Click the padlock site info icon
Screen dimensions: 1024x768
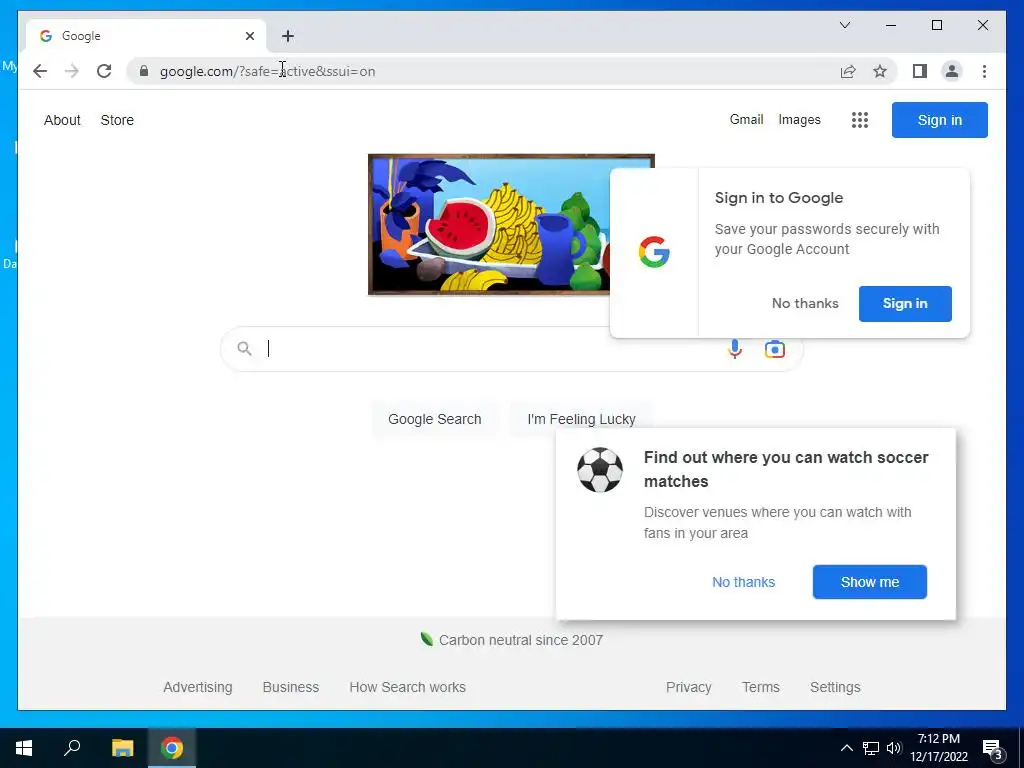144,71
